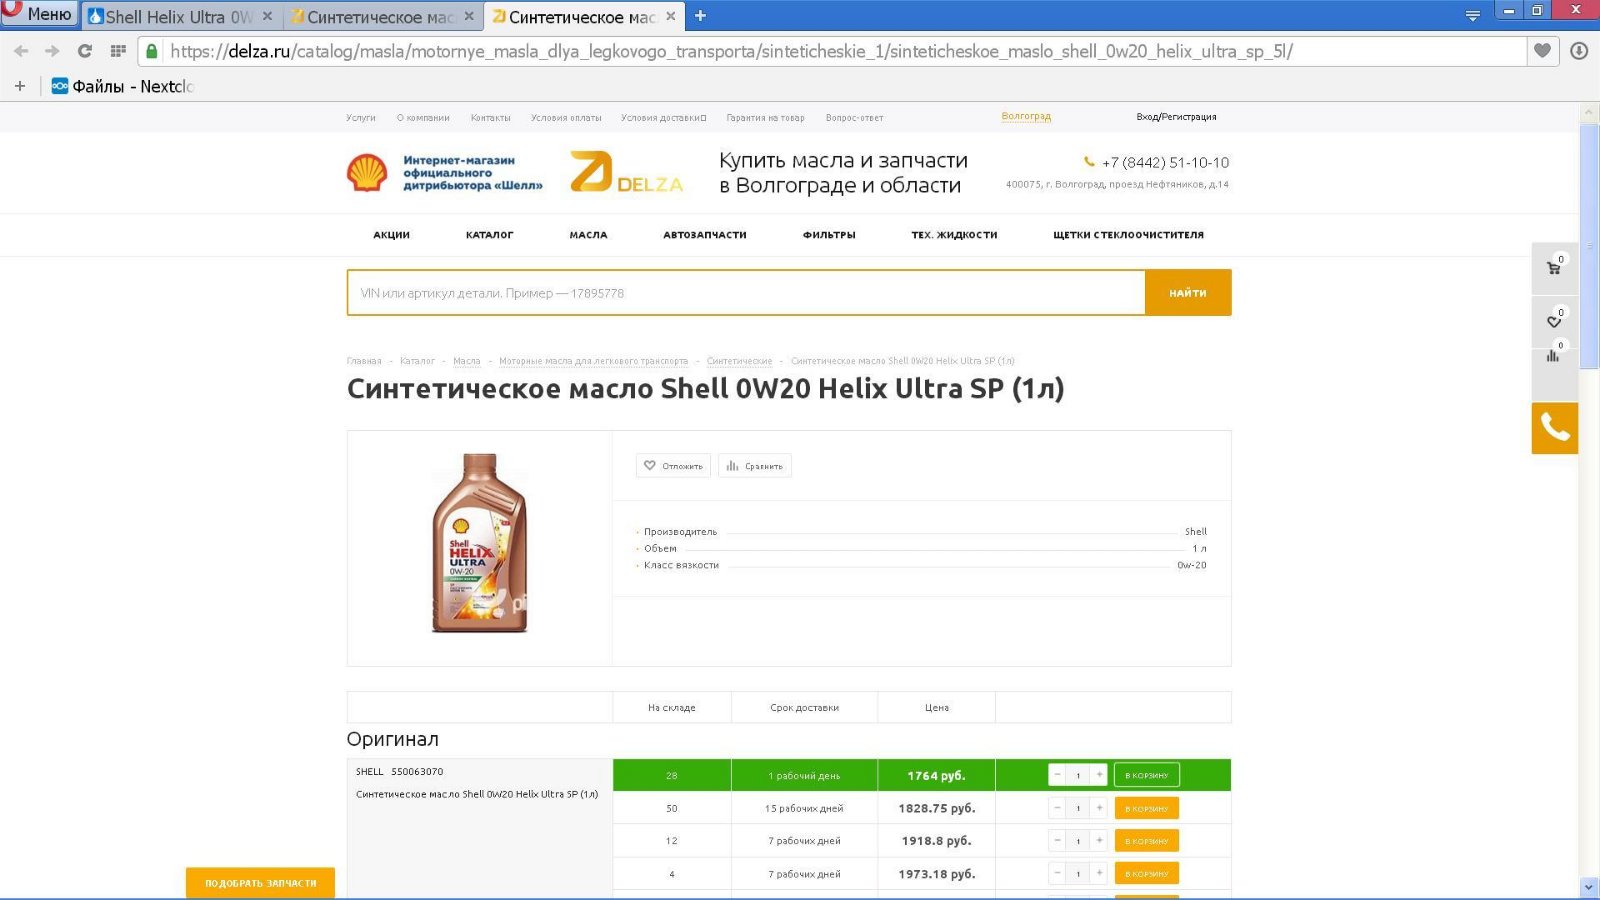Image resolution: width=1600 pixels, height=900 pixels.
Task: Click ПОДОБРАТЬ ЗАПЧАСТИ button
Action: 260,883
